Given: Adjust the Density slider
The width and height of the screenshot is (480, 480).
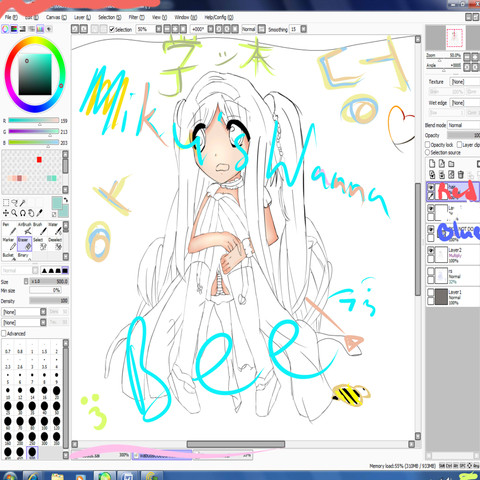Looking at the screenshot, I should coord(49,301).
